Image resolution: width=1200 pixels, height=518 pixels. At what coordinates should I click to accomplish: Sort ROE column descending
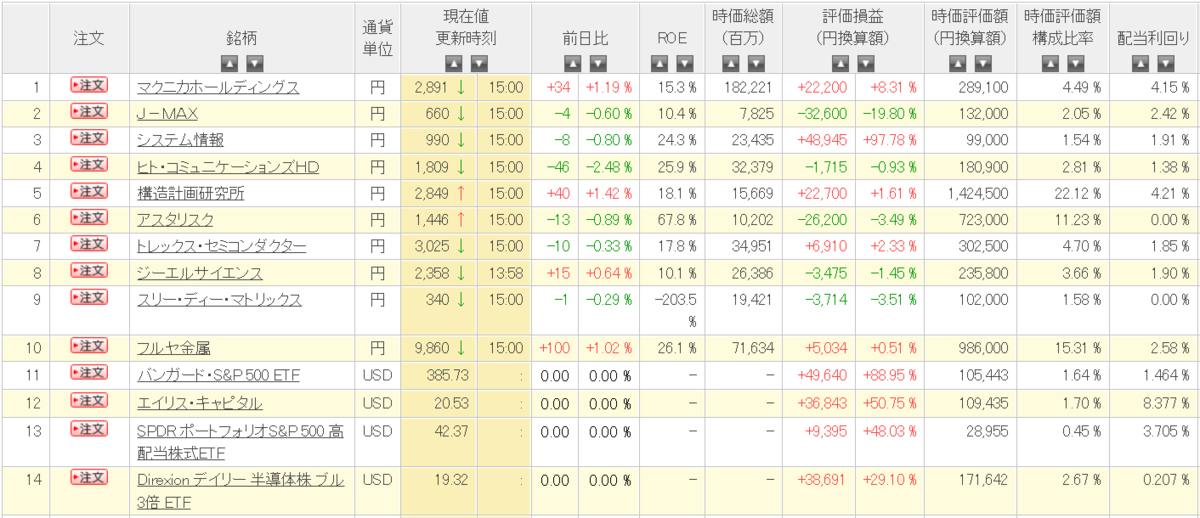685,63
